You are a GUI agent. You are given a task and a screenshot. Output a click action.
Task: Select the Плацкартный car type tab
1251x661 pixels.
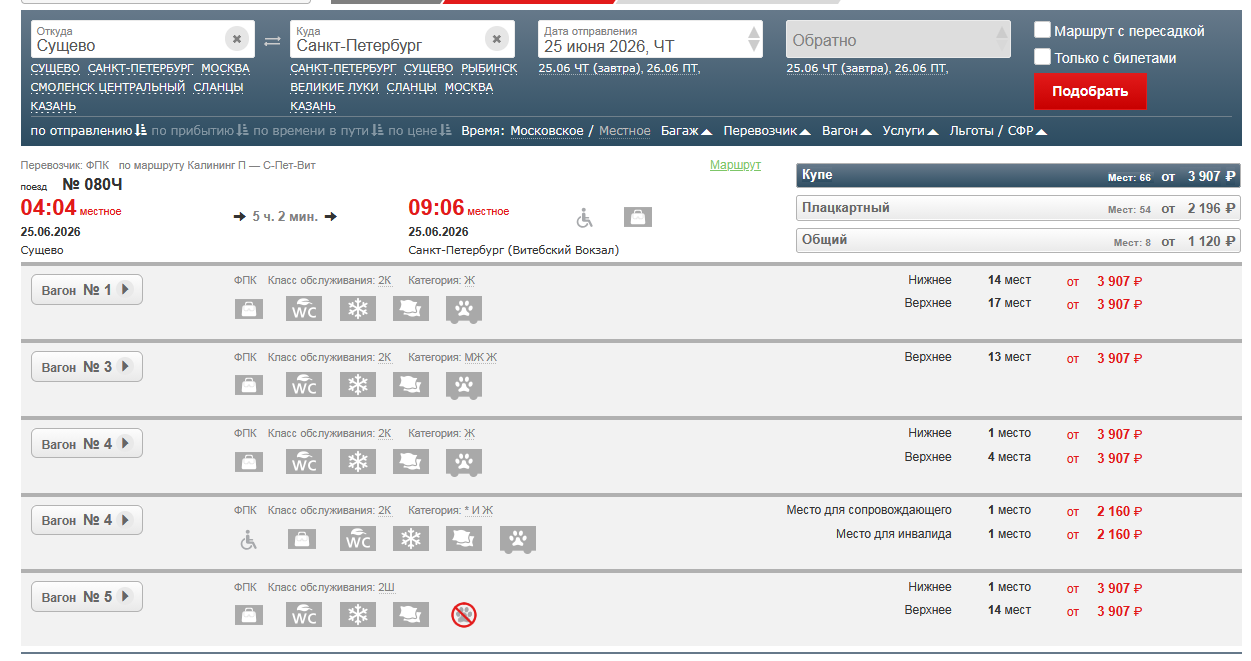coord(1018,209)
